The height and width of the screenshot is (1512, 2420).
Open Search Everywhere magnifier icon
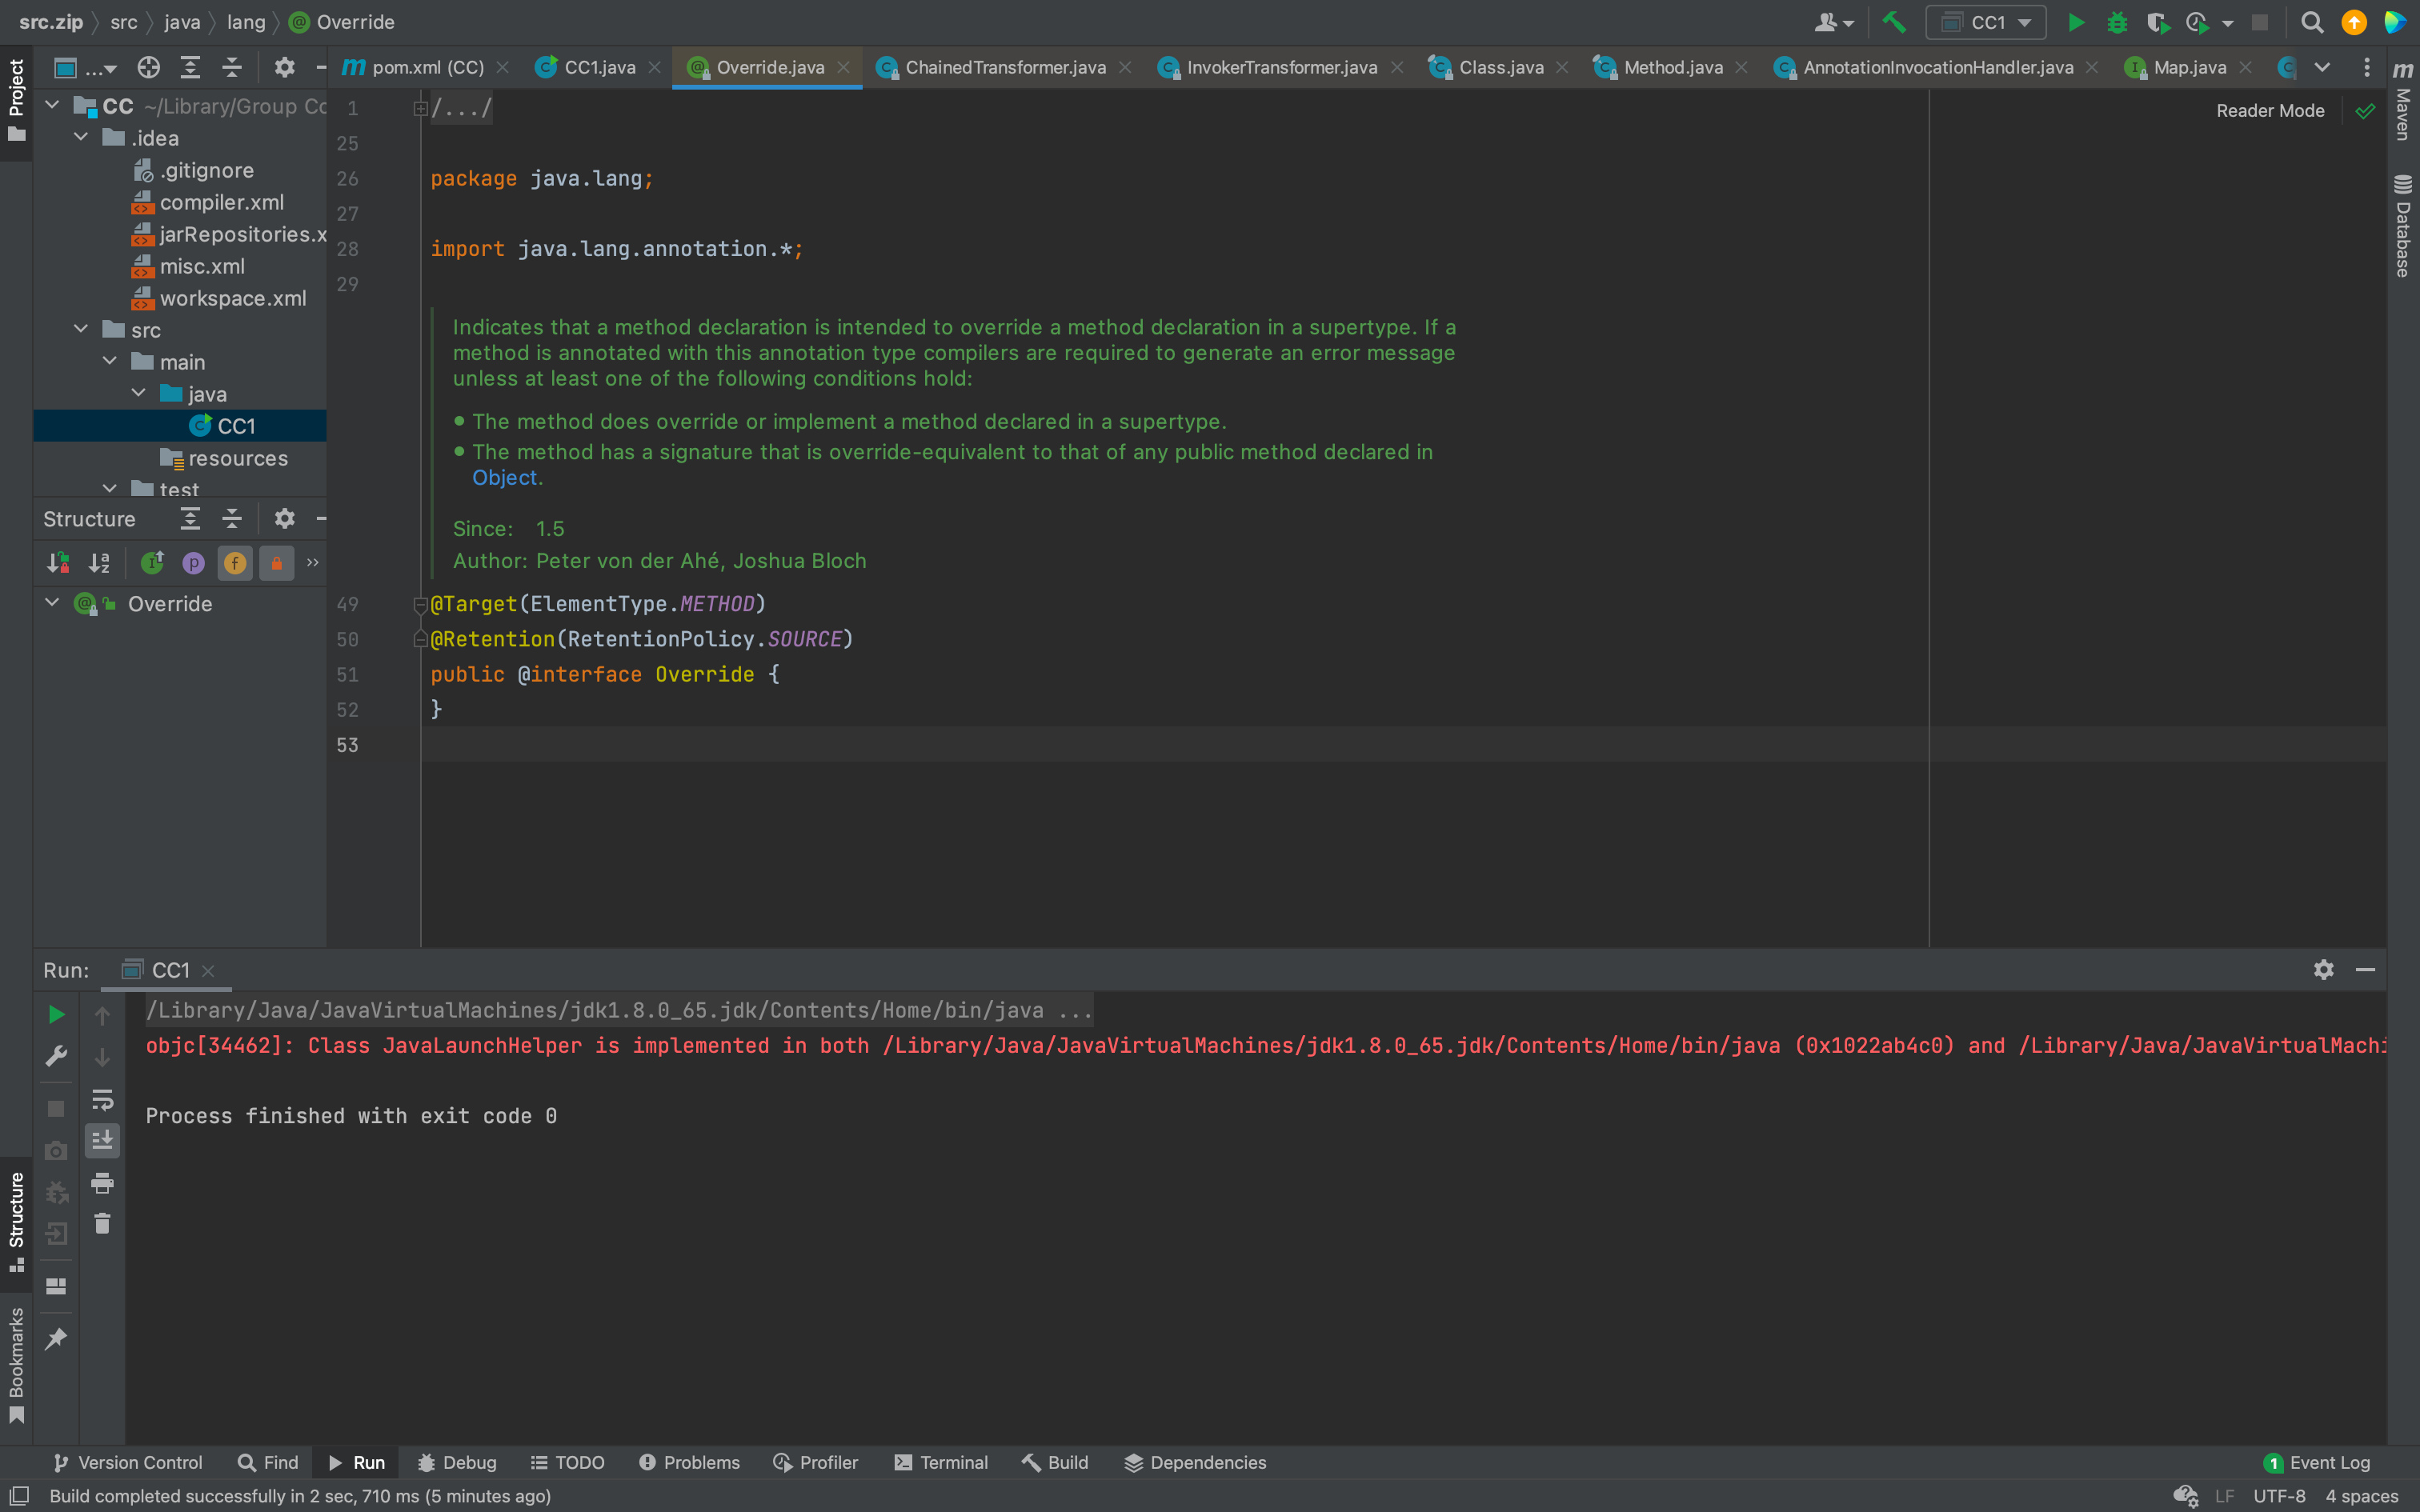pos(2311,22)
